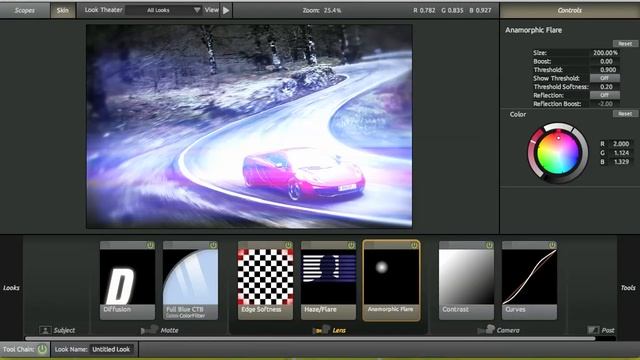Select the Full Blue CTB tool card
This screenshot has width=640, height=360.
pyautogui.click(x=190, y=280)
